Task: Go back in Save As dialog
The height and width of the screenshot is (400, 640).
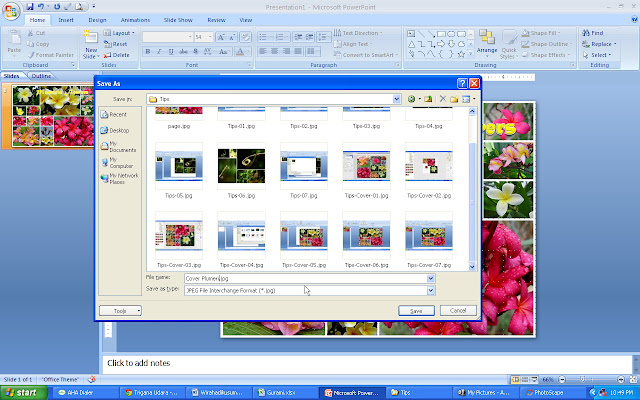Action: pos(411,99)
